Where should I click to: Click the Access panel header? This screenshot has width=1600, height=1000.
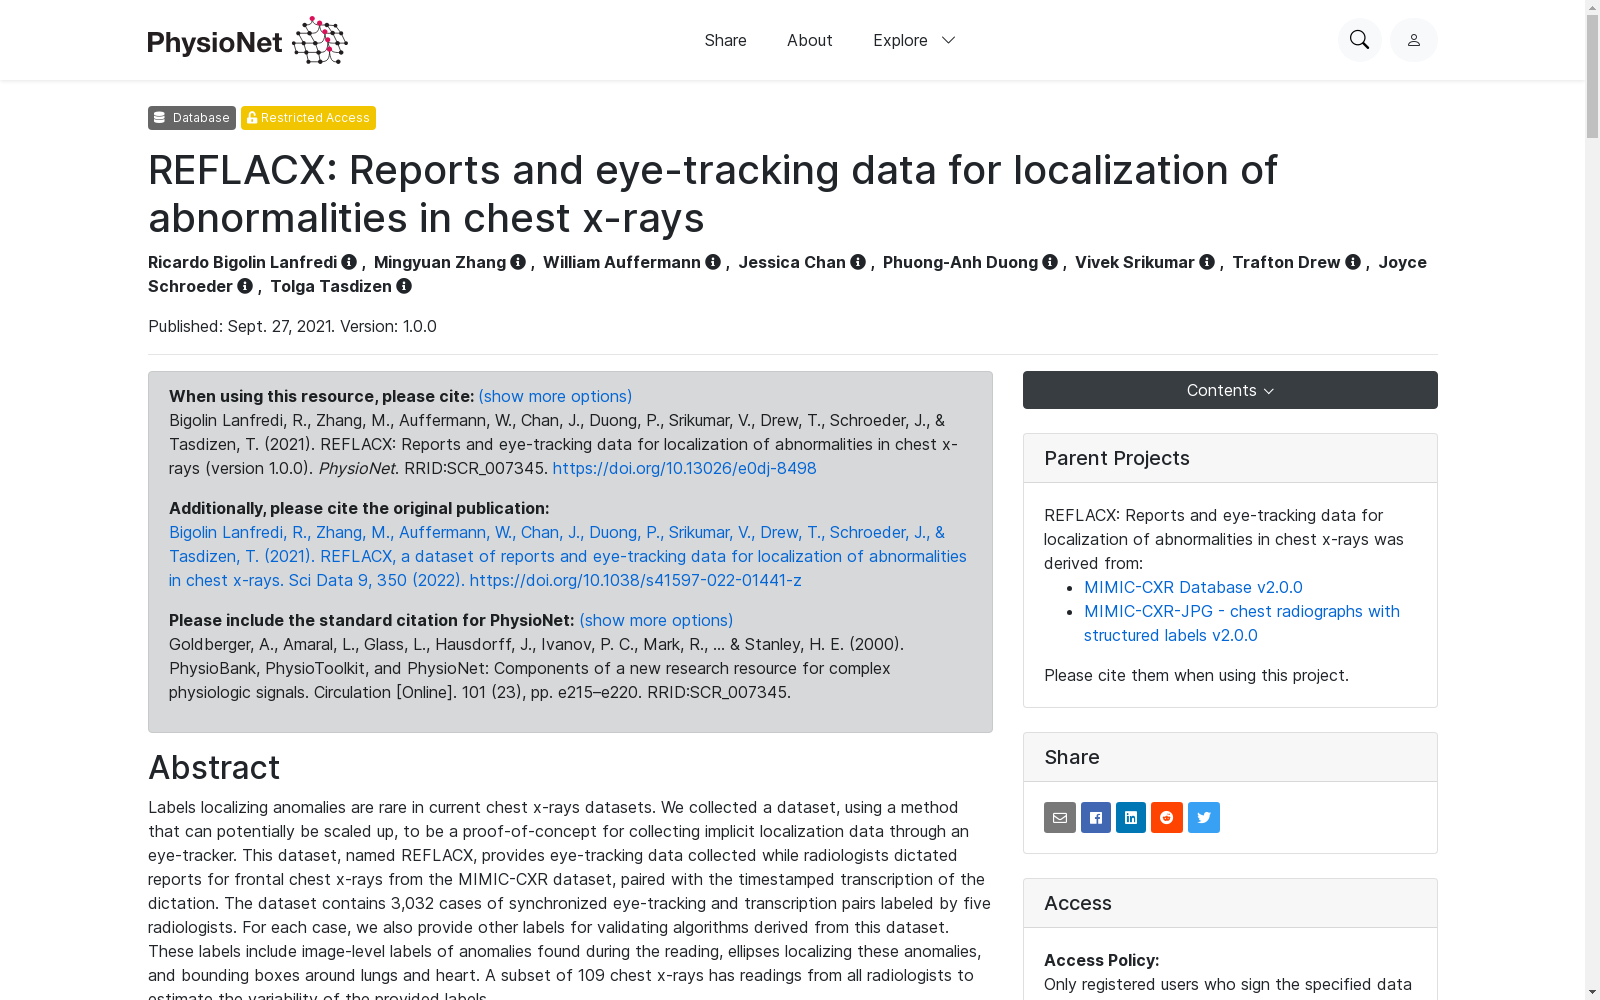click(x=1230, y=903)
